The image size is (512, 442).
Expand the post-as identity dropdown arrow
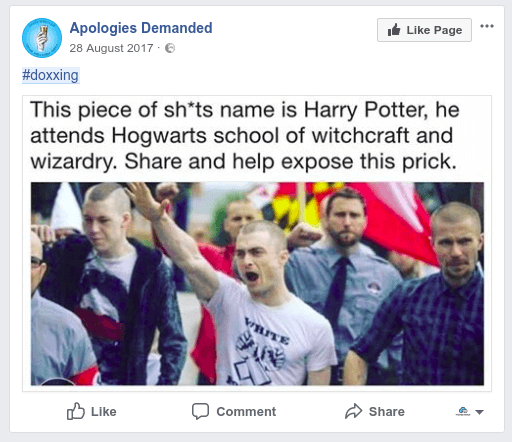point(479,412)
